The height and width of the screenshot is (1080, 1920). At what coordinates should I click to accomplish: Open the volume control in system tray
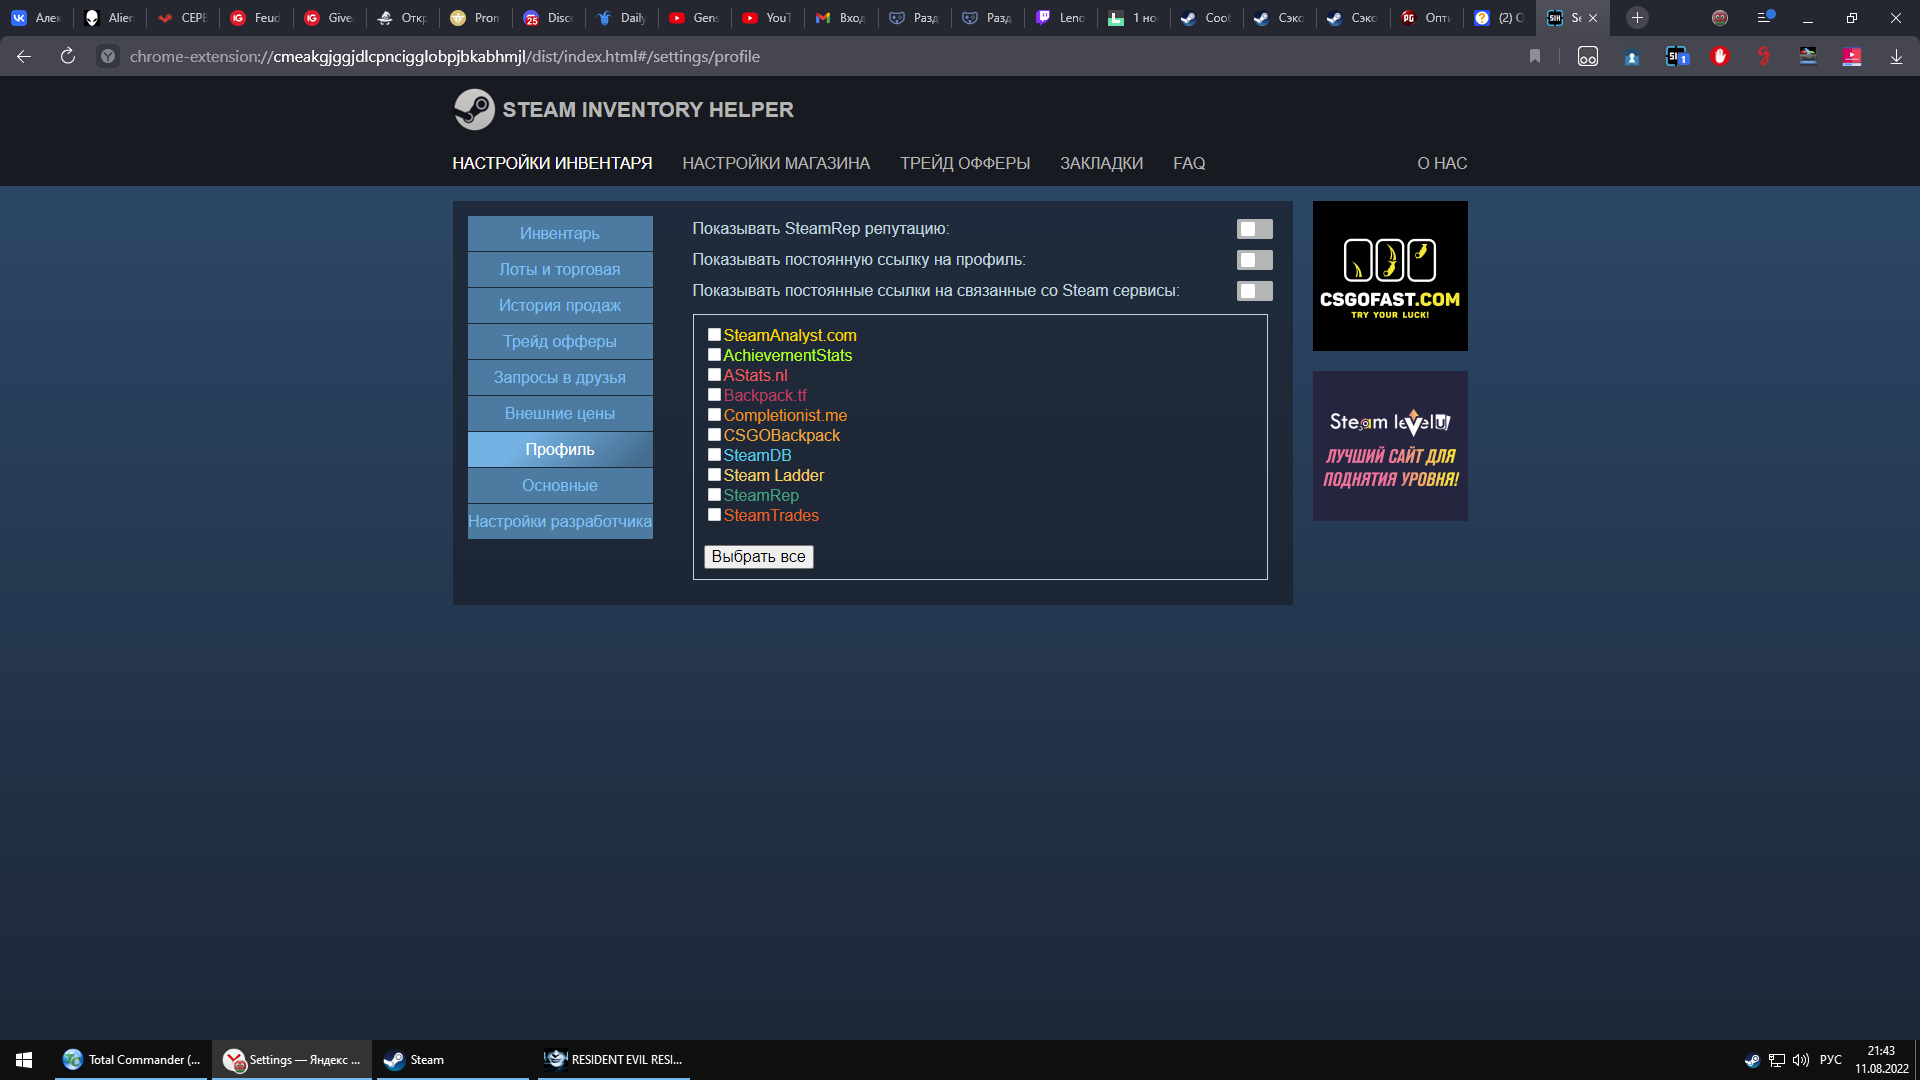click(1801, 1060)
